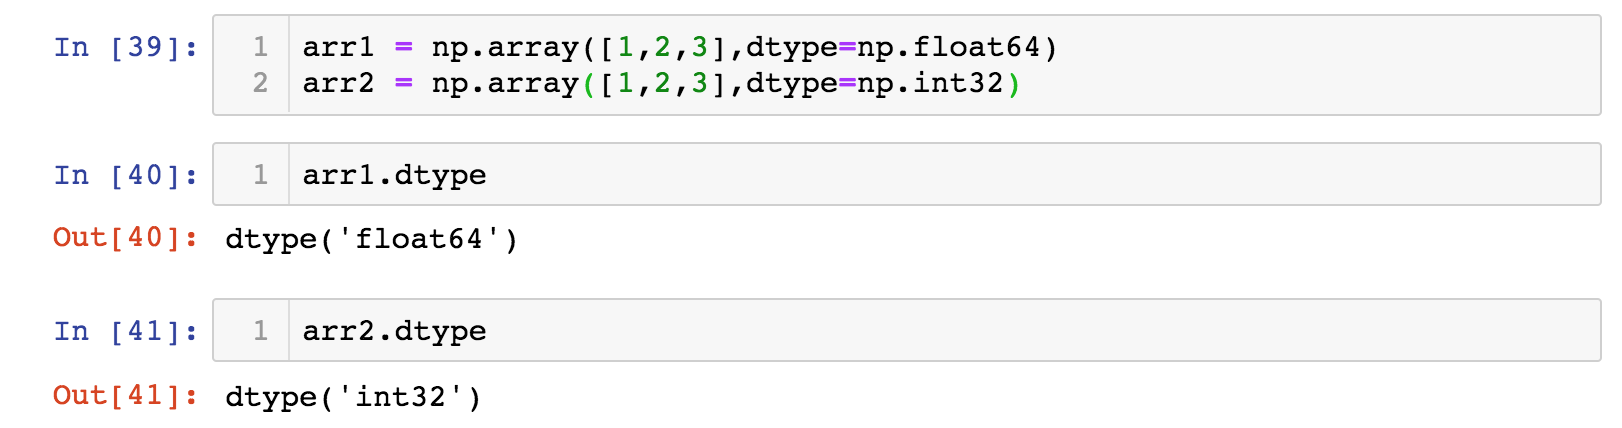
Task: Click the code cell defining arr1 and arr2
Action: coord(907,65)
